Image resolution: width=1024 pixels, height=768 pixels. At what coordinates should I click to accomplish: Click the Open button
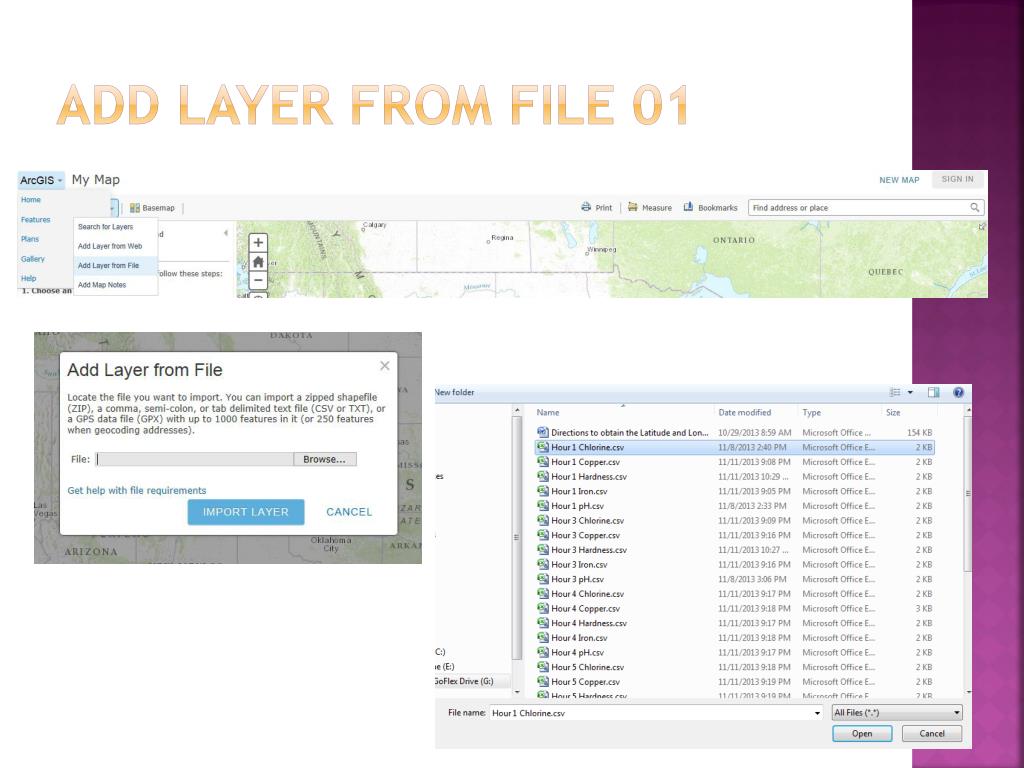pos(862,733)
